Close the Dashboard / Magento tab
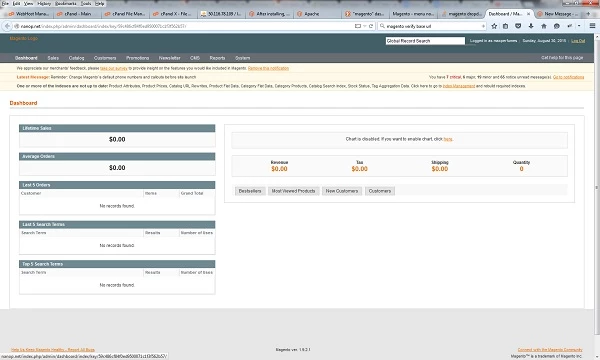Image resolution: width=600 pixels, height=360 pixels. 528,14
